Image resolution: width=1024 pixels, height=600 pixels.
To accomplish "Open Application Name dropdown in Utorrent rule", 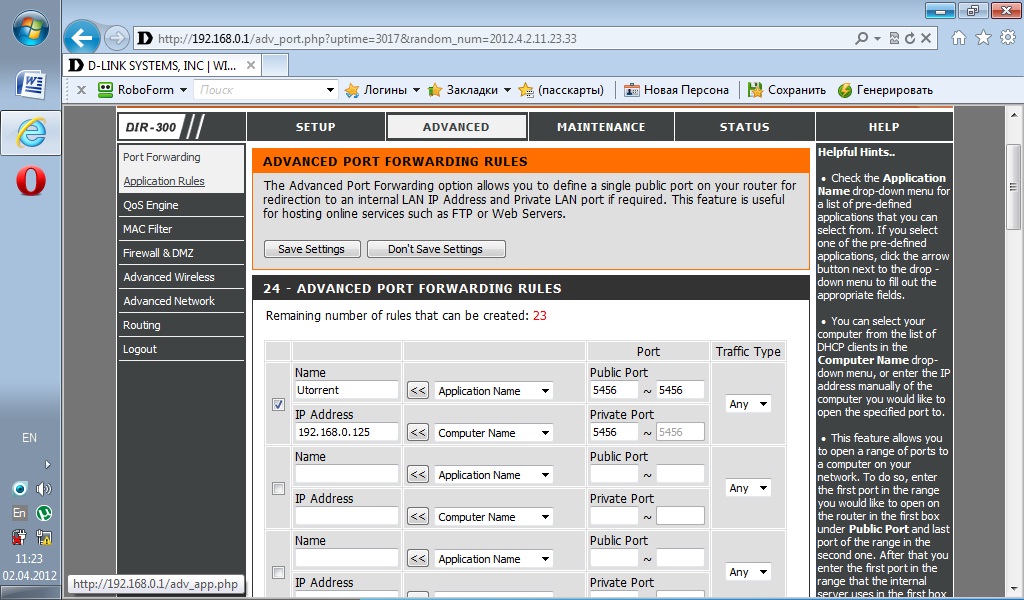I will 494,390.
